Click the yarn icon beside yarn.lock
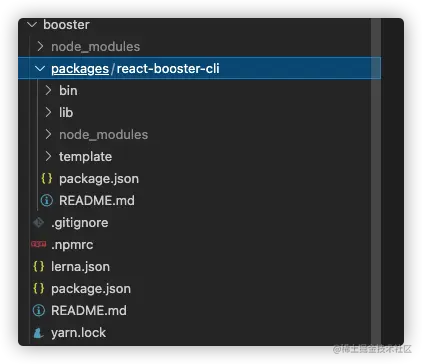The width and height of the screenshot is (422, 364). (39, 332)
